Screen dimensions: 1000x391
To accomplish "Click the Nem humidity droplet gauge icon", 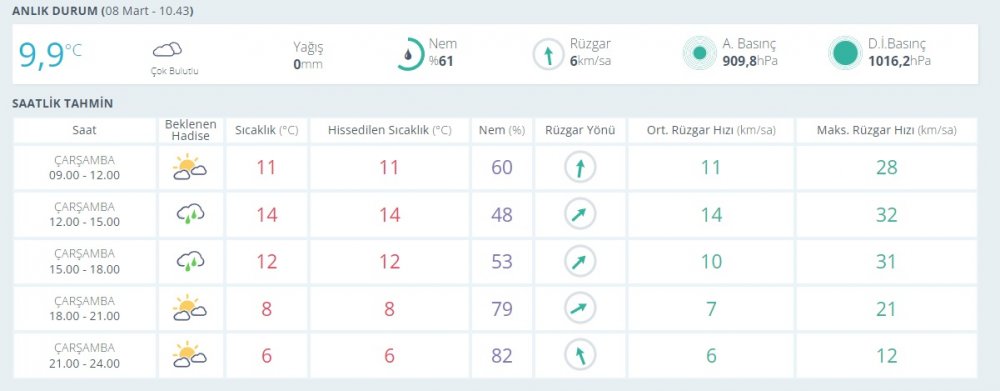I will [x=408, y=54].
